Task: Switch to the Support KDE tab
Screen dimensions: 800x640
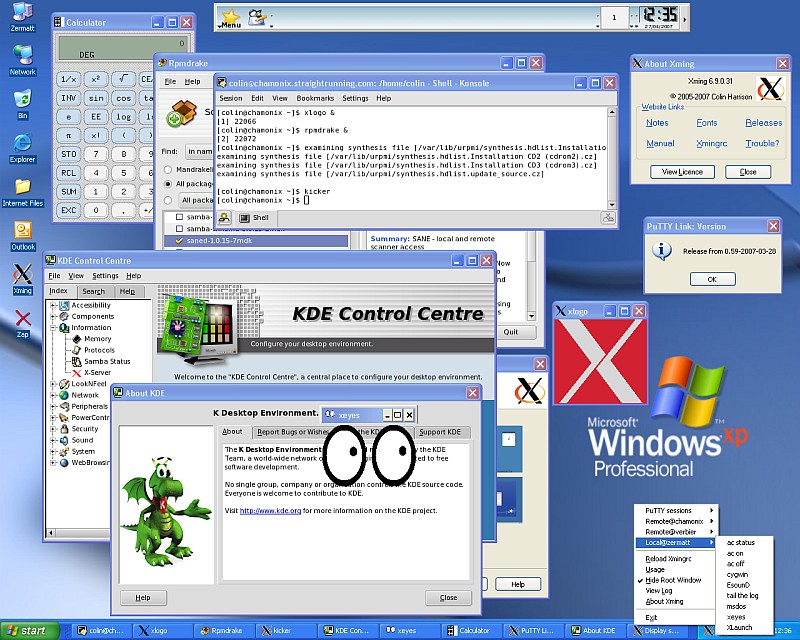Action: tap(440, 432)
